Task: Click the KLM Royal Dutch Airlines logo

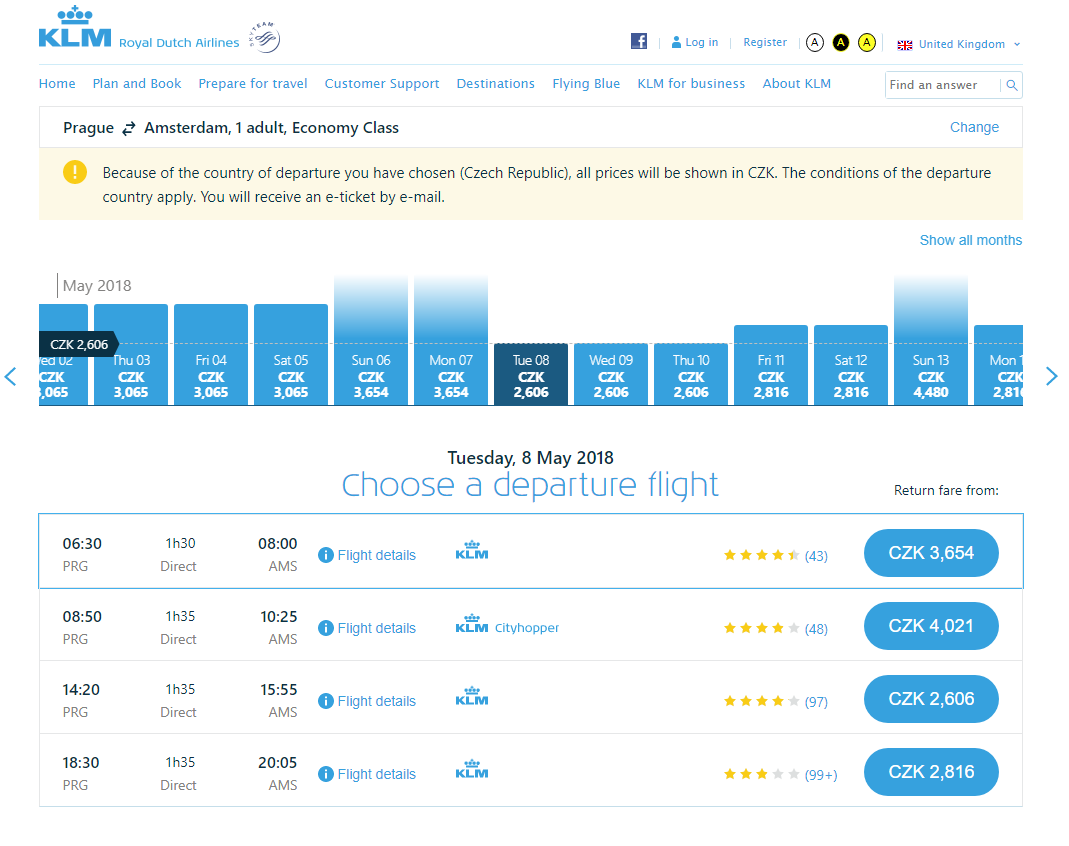Action: click(139, 29)
